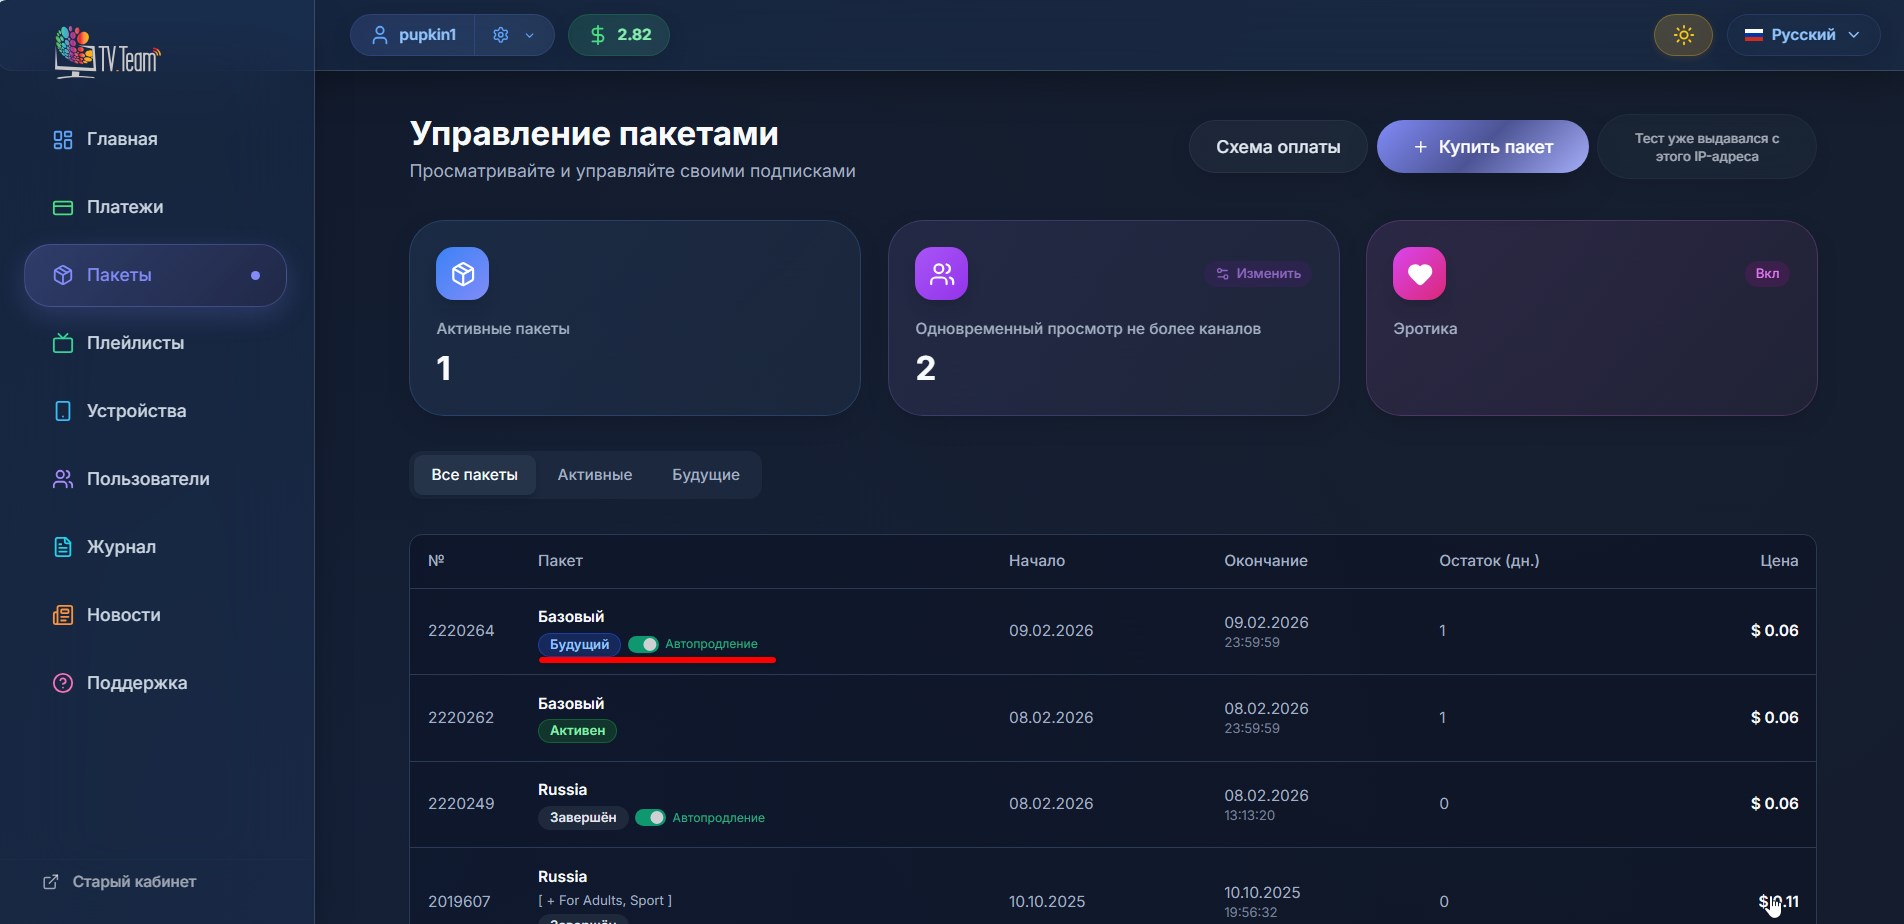
Task: Open the pupkin1 user menu
Action: [x=414, y=35]
